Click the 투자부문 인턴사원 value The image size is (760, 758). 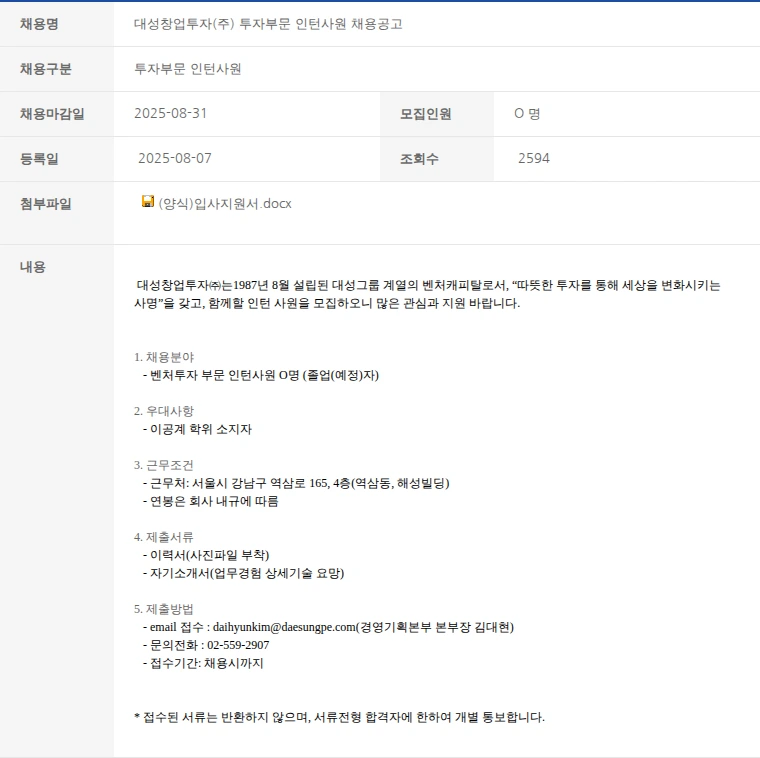188,69
